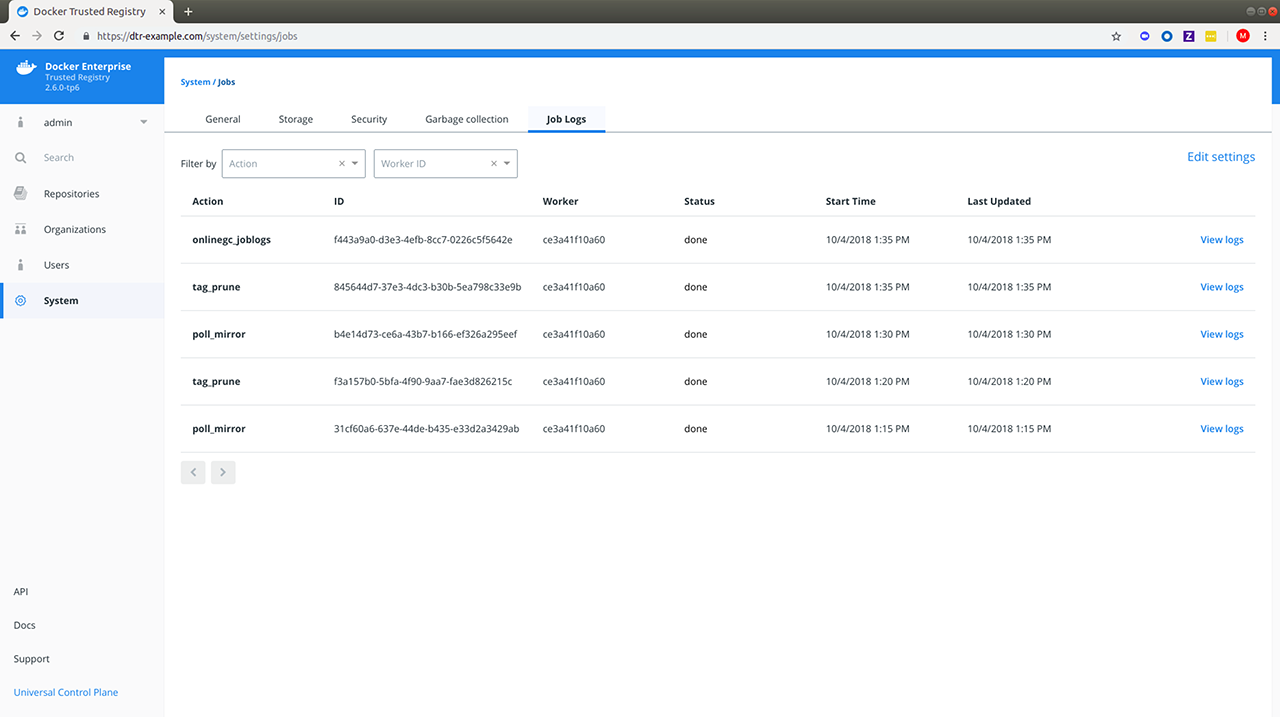The height and width of the screenshot is (717, 1280).
Task: Reload the page using browser refresh icon
Action: point(59,36)
